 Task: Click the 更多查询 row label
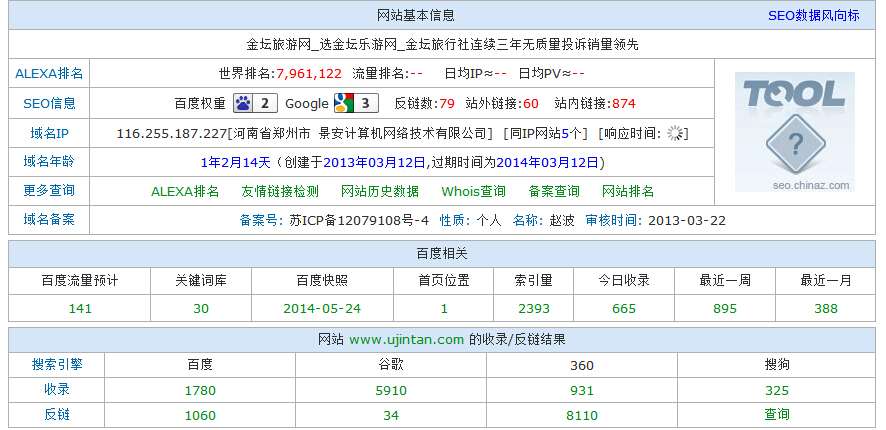[49, 190]
